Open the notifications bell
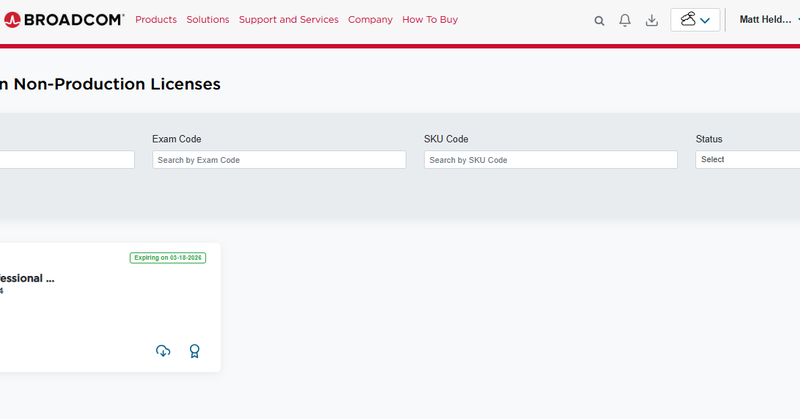 [x=624, y=20]
